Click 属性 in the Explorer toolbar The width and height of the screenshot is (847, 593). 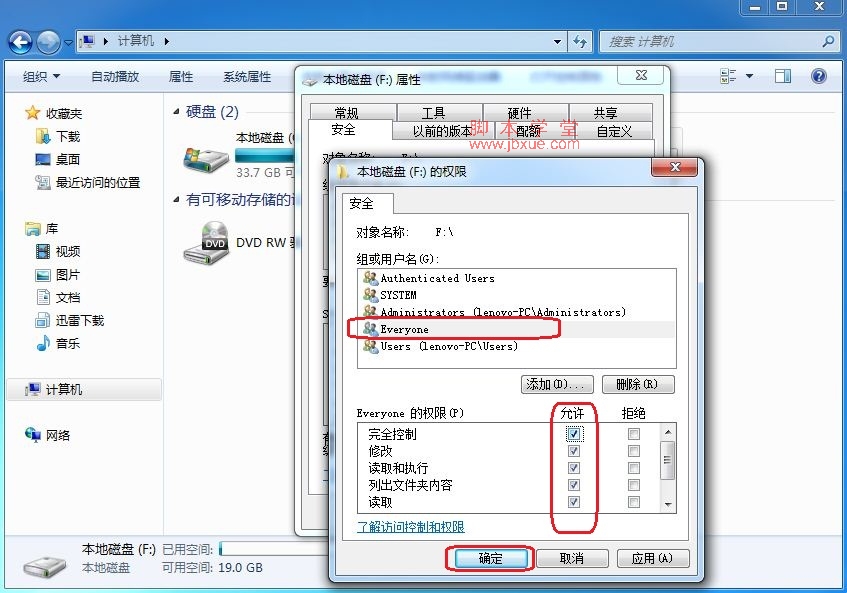click(181, 77)
